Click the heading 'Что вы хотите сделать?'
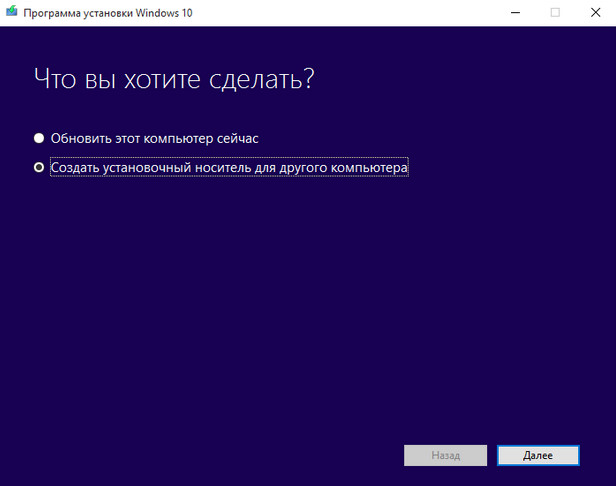Screen dimensions: 616x486 pos(174,79)
